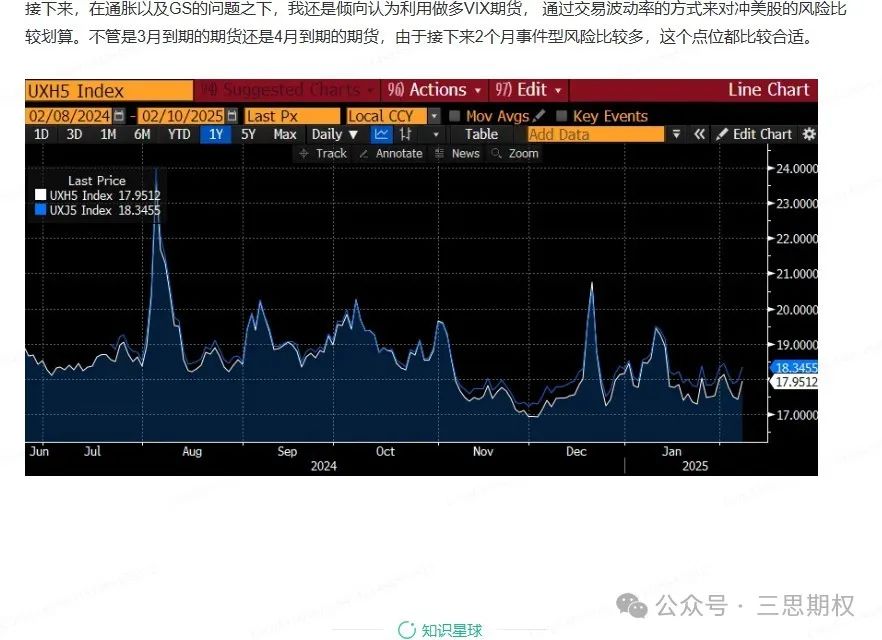This screenshot has height=640, width=882.
Task: Click blue 18.3455 price label on axis
Action: coord(795,368)
